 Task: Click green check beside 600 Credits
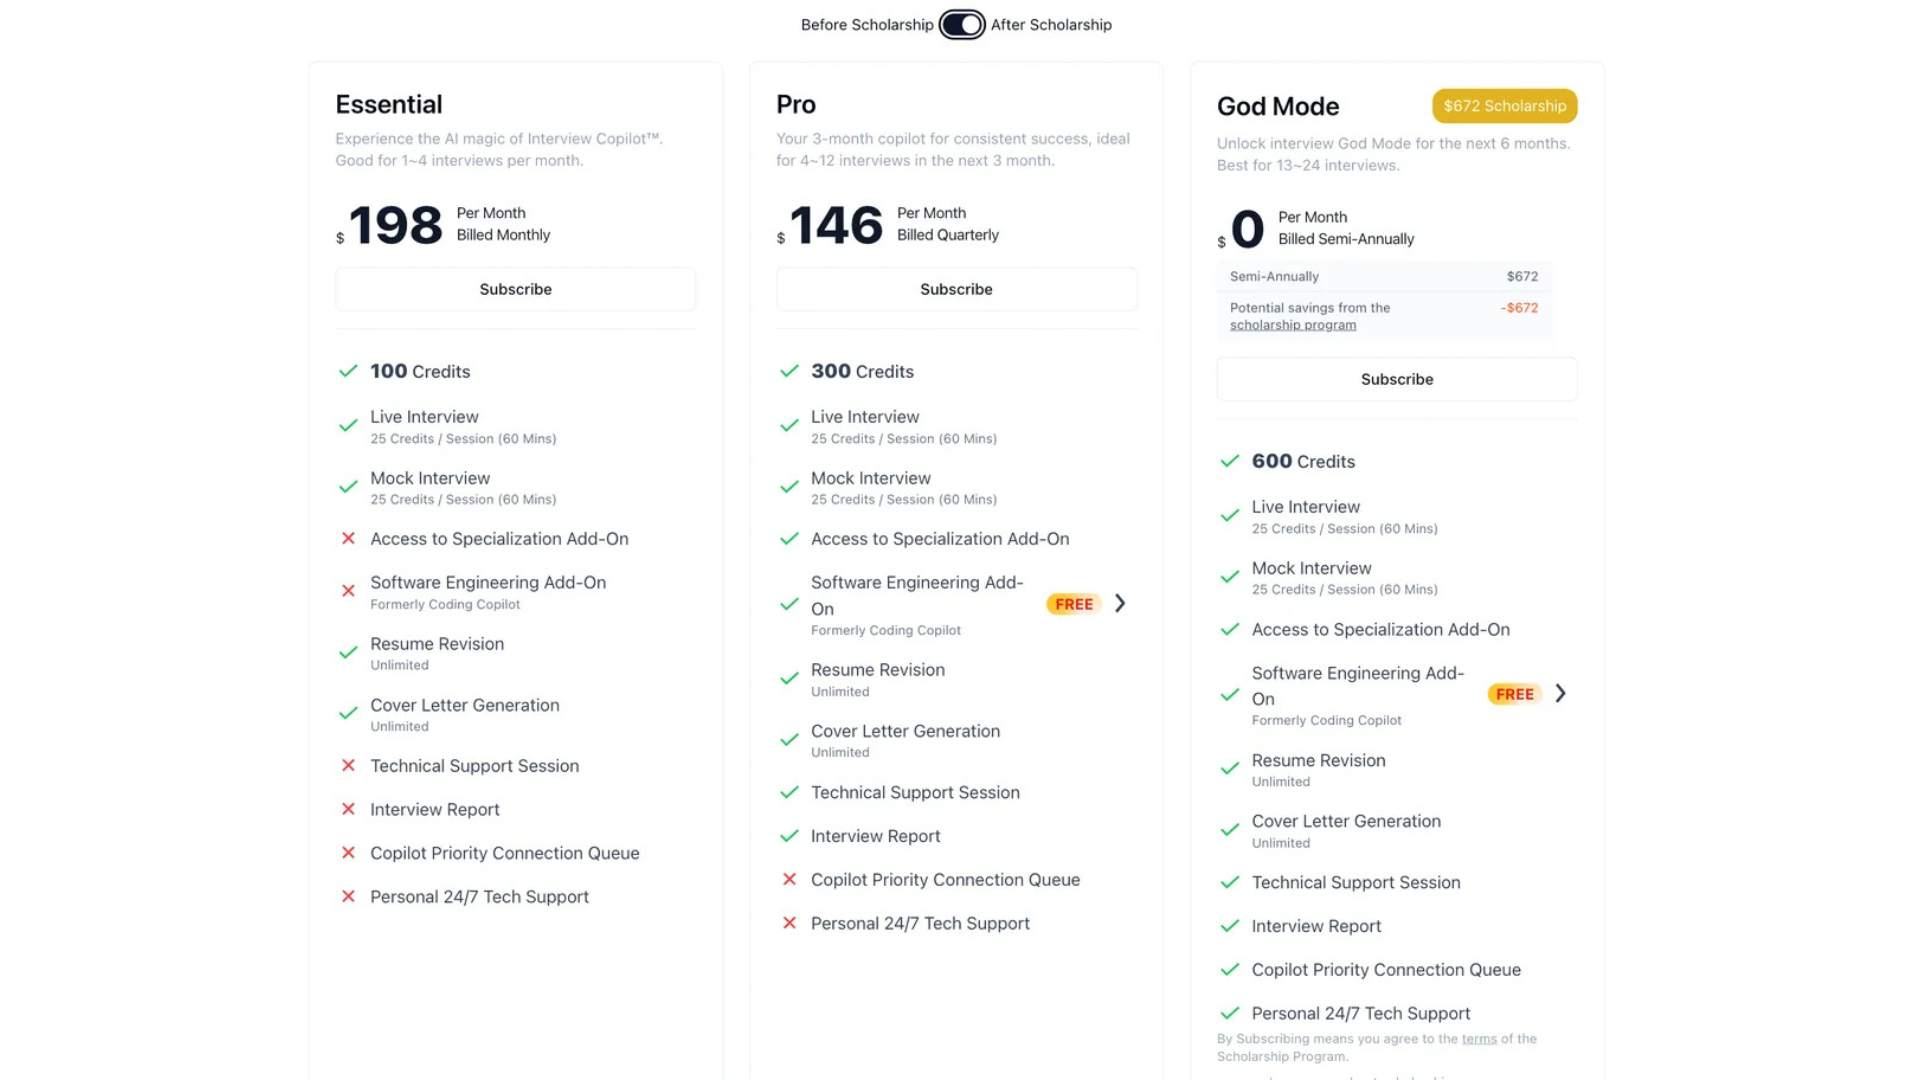click(1229, 461)
